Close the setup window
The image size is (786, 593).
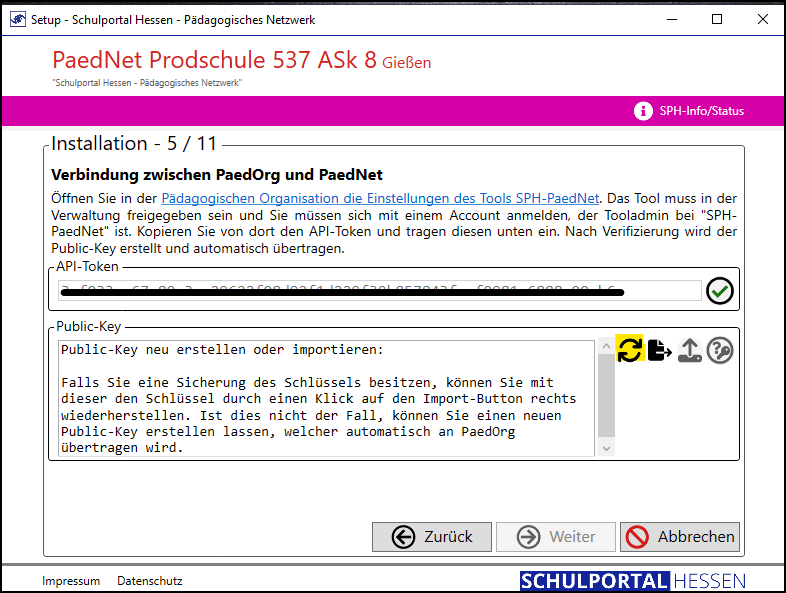tap(762, 20)
